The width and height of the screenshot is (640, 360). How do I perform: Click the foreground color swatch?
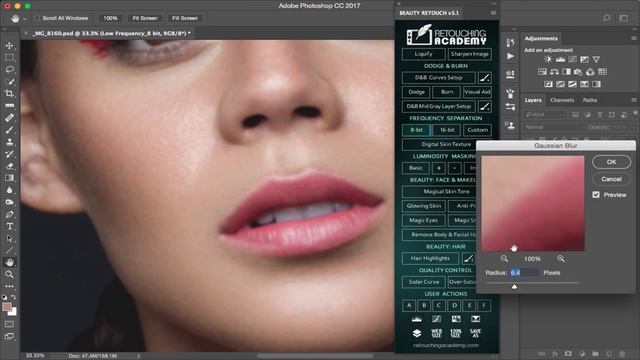7,307
